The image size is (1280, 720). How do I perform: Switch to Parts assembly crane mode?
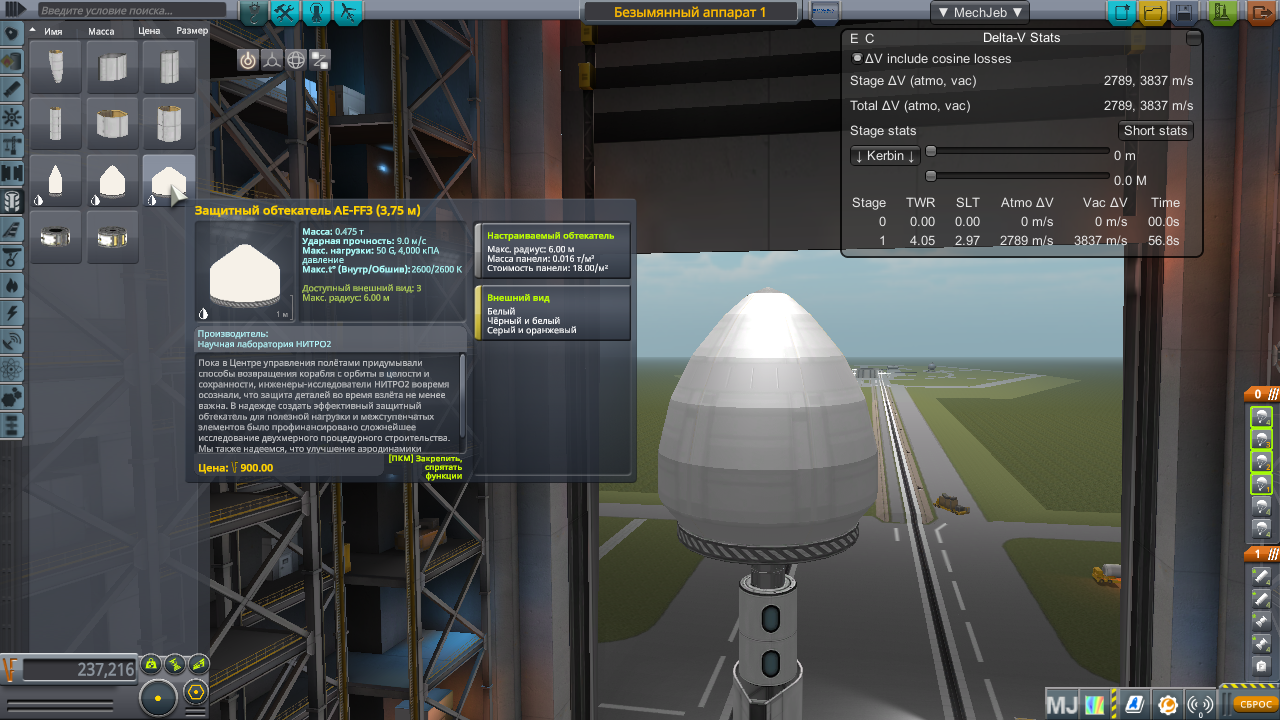(255, 13)
